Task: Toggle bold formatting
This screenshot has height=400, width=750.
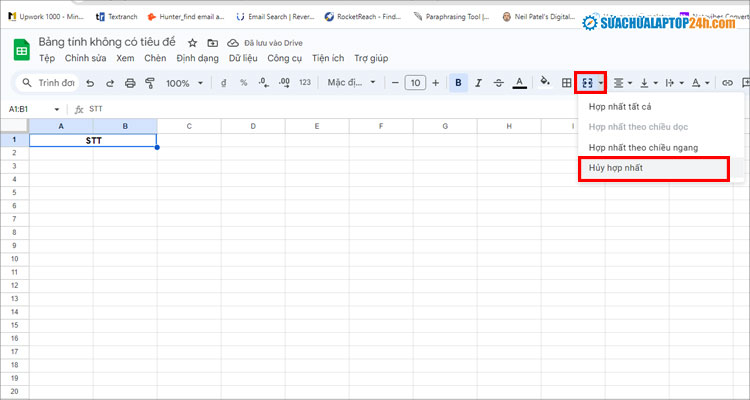Action: point(458,83)
